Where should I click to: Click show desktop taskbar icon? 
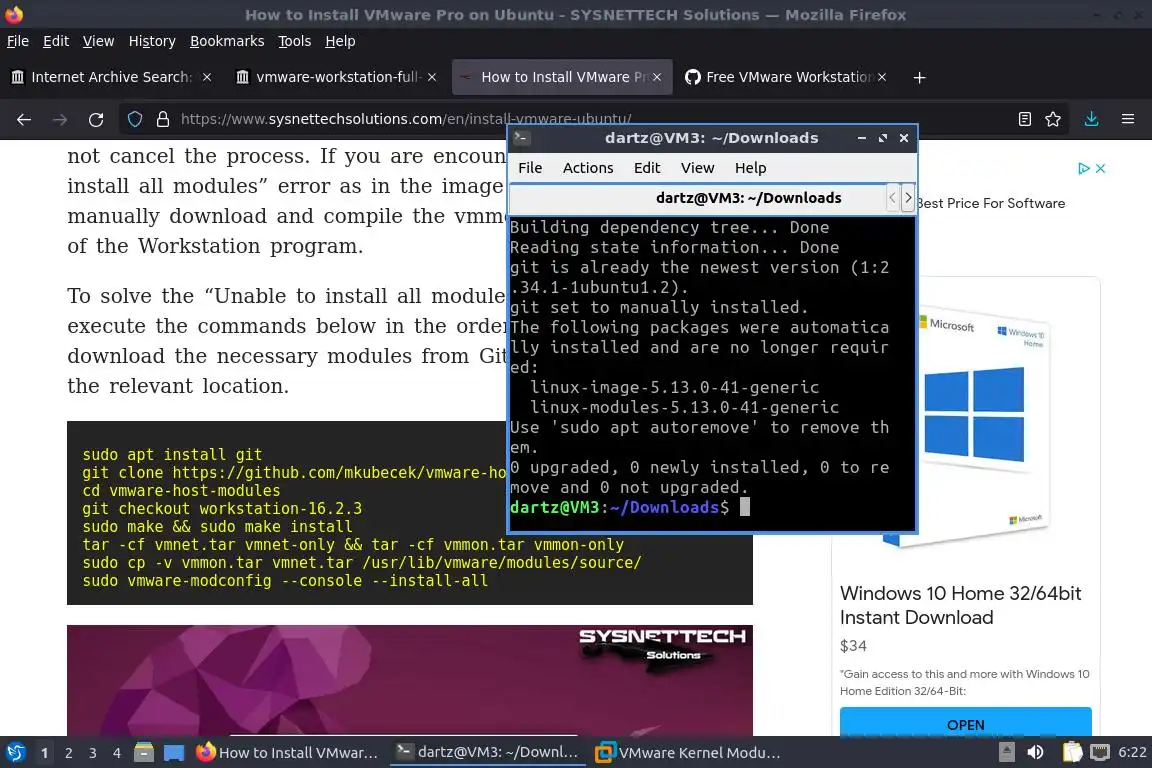(173, 753)
